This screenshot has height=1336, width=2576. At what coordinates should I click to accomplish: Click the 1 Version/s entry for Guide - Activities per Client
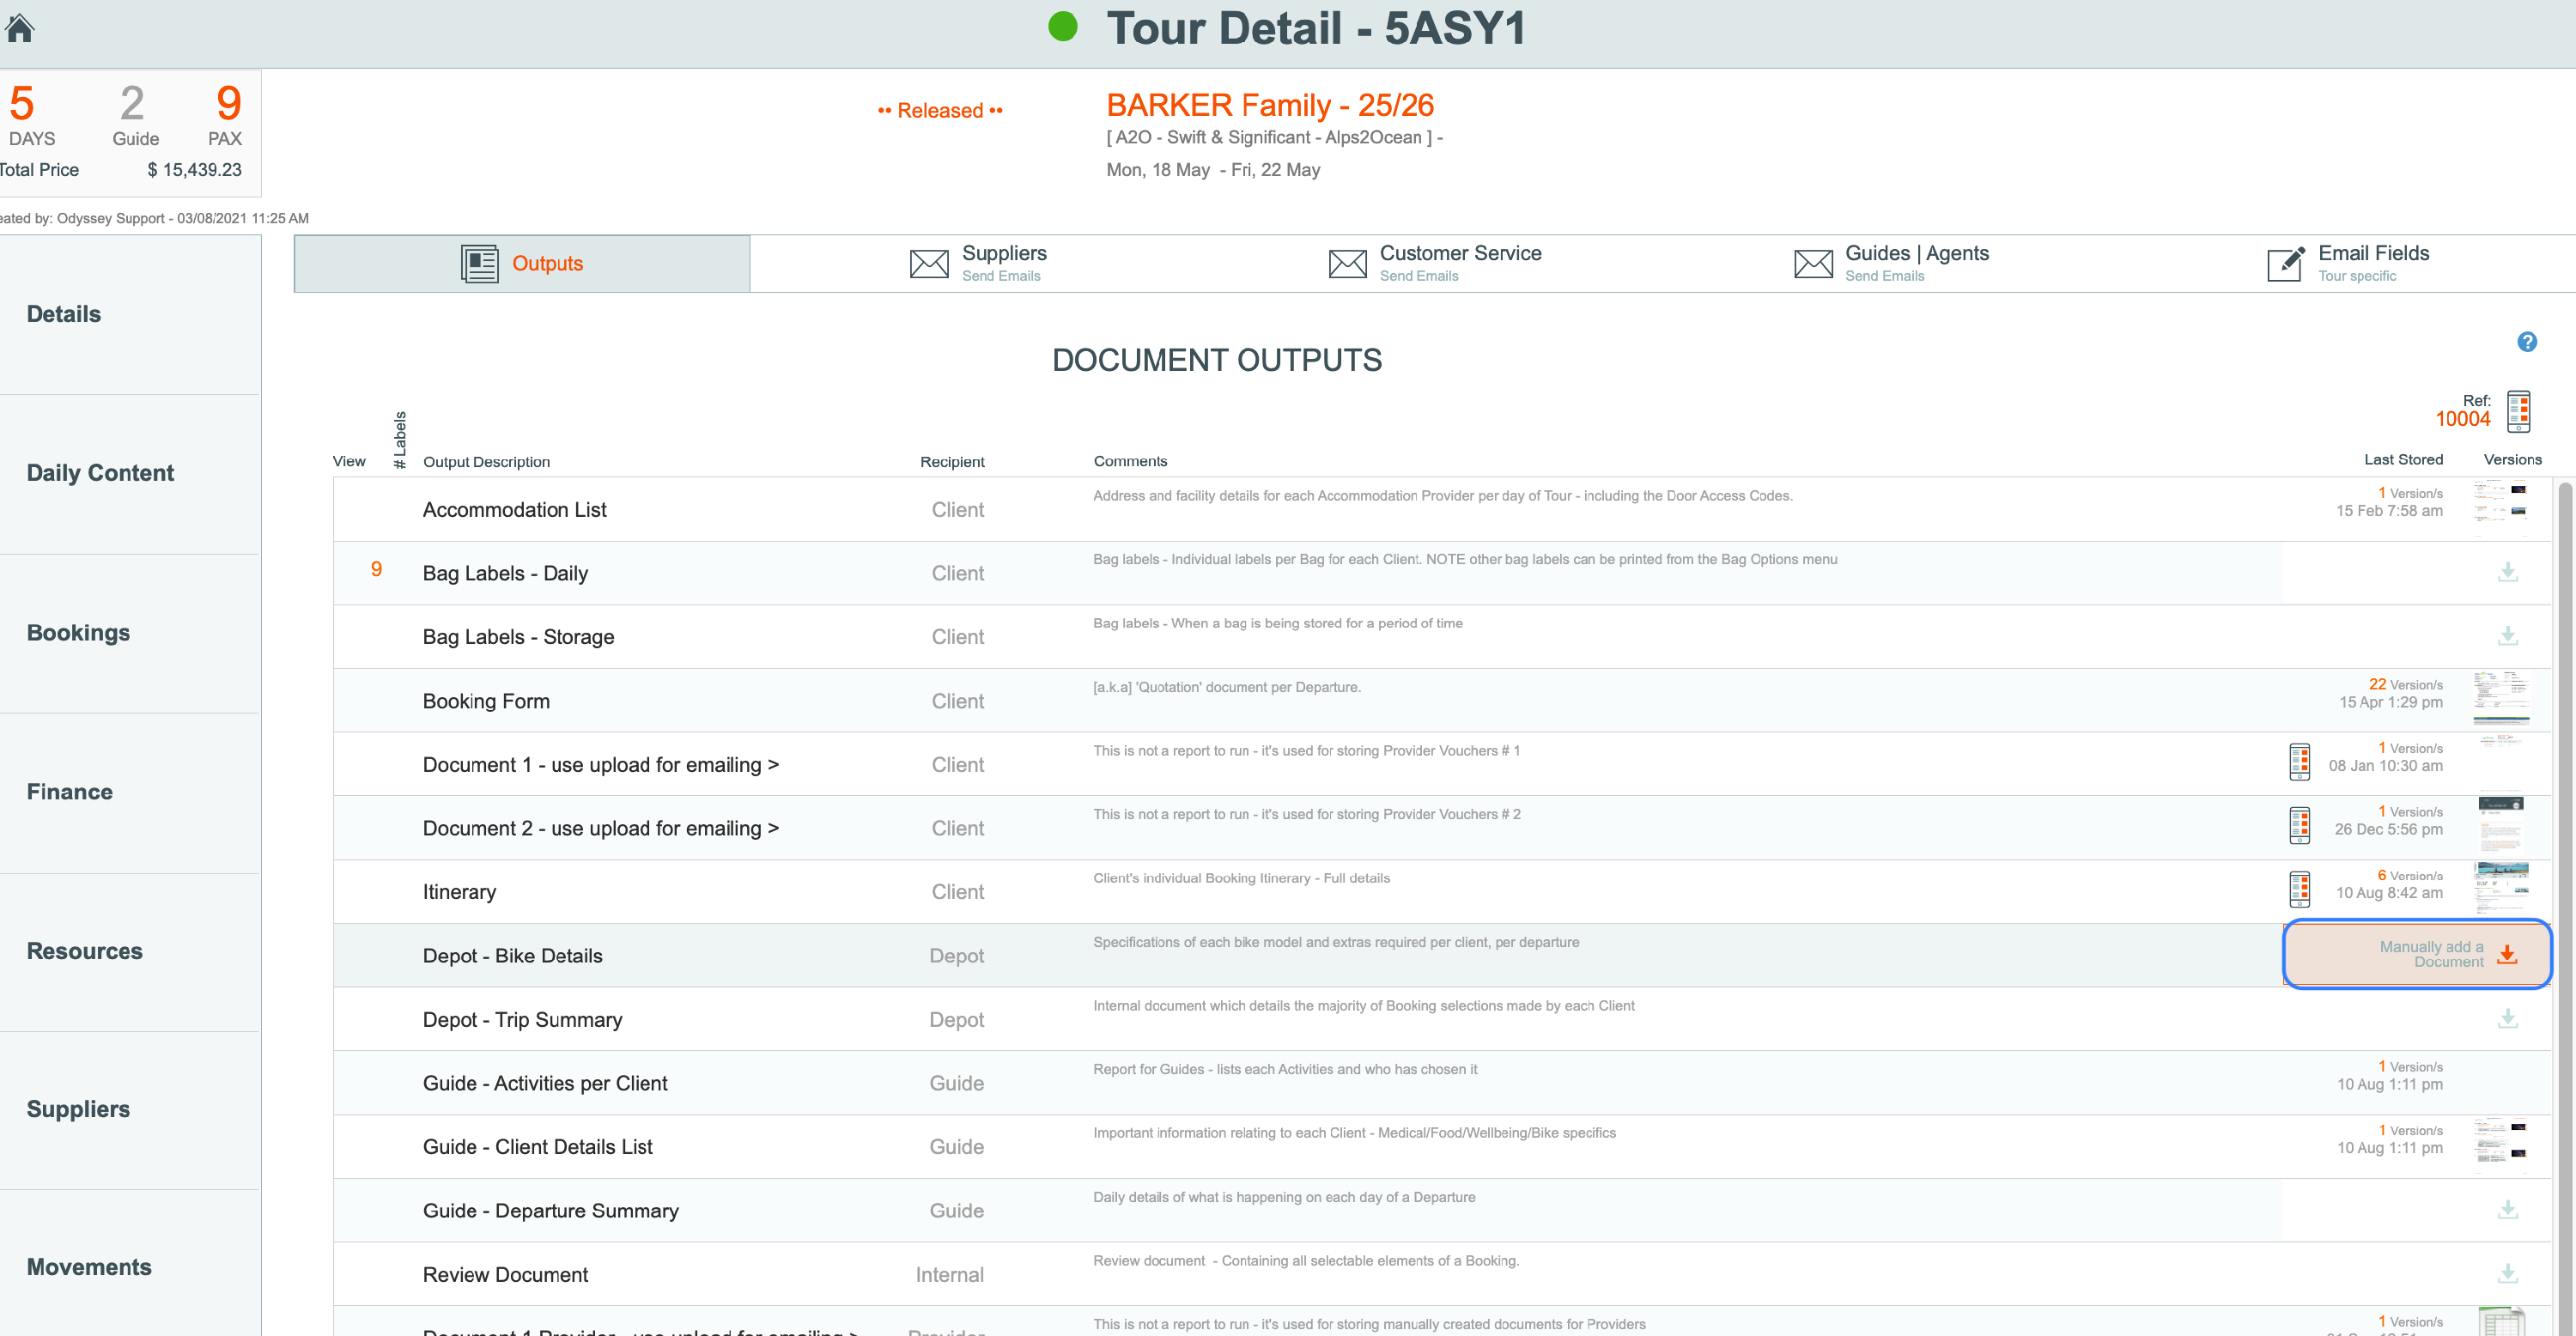pos(2410,1067)
